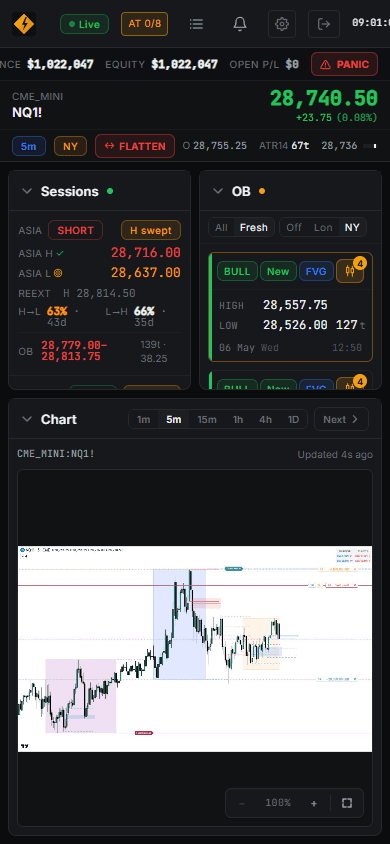Click the 06 May Wed date
This screenshot has height=844, width=390.
(249, 348)
